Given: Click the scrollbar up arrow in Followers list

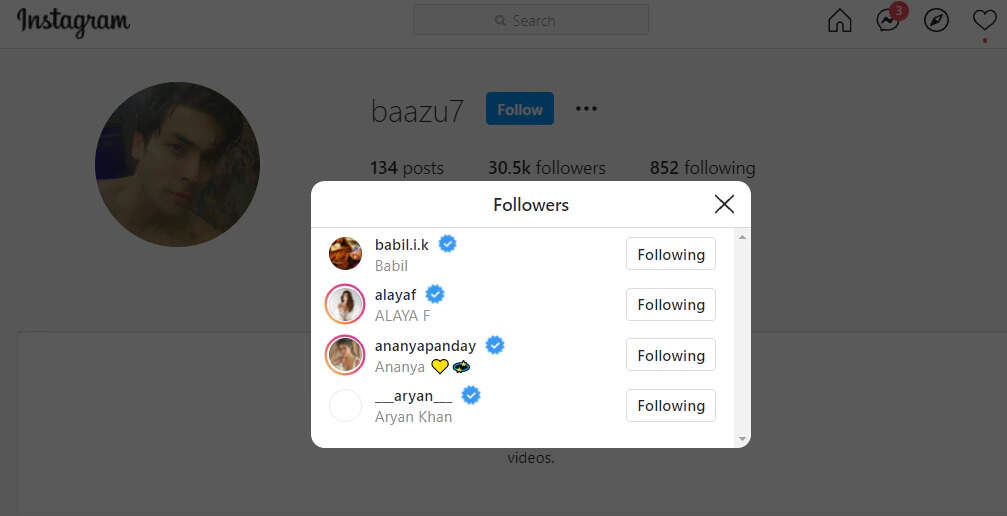Looking at the screenshot, I should (x=742, y=237).
